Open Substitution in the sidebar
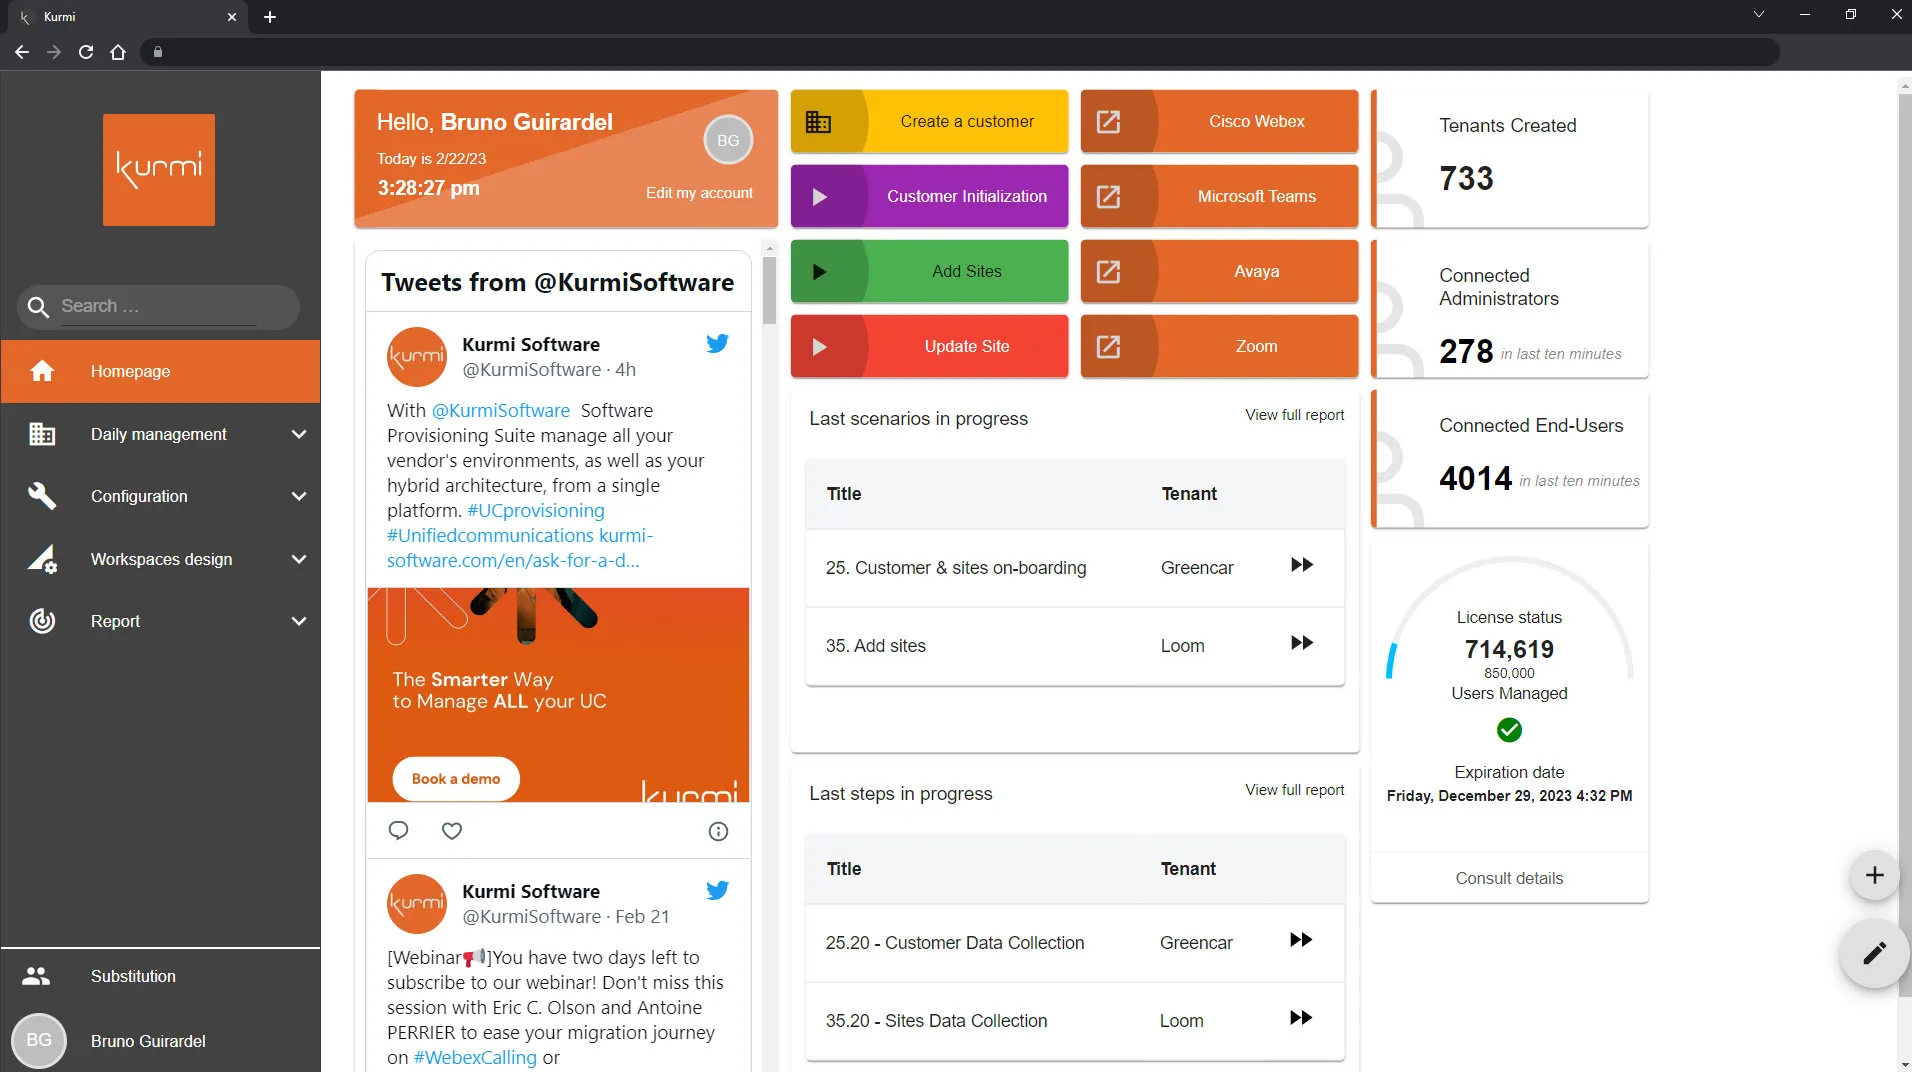 coord(160,976)
